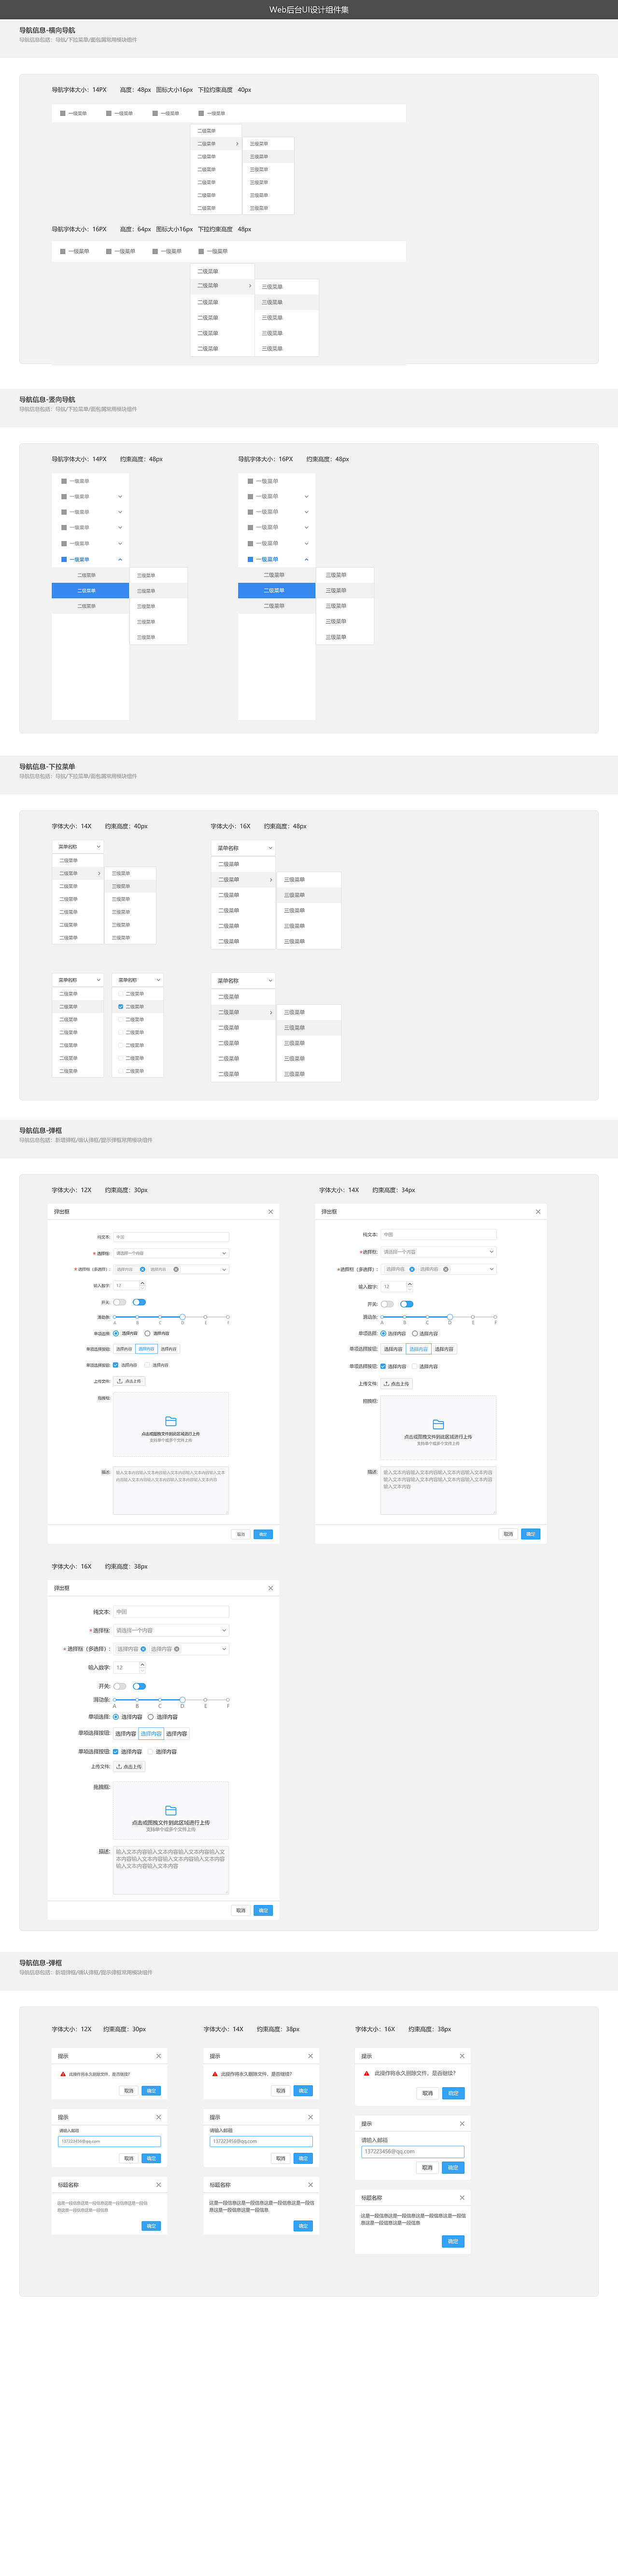Click folder icon in 16X 弹出框 drag-upload area
The image size is (618, 2576).
coord(171,1810)
